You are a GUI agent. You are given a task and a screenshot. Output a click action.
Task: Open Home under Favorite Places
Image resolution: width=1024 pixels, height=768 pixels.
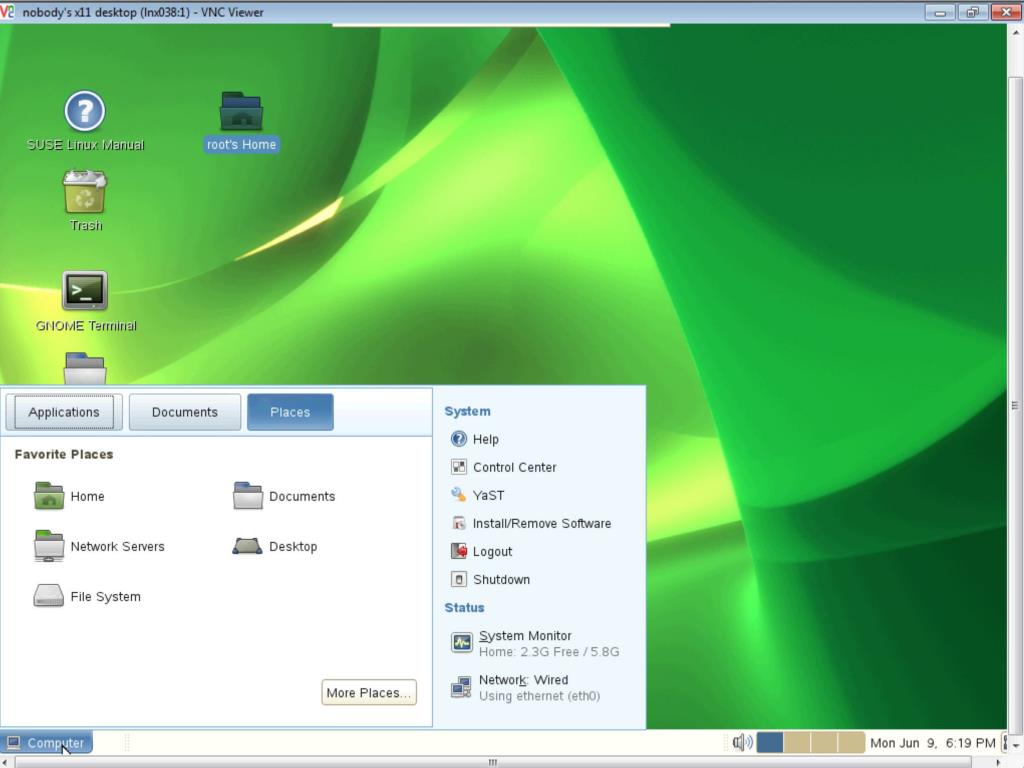click(69, 496)
